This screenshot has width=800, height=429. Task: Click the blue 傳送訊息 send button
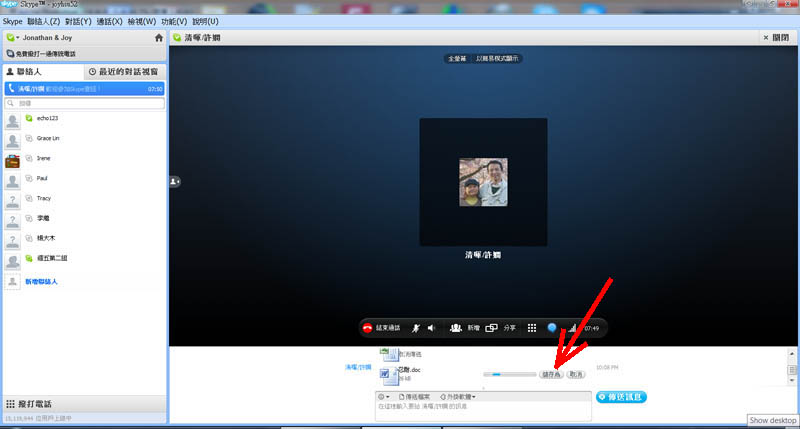click(x=621, y=397)
